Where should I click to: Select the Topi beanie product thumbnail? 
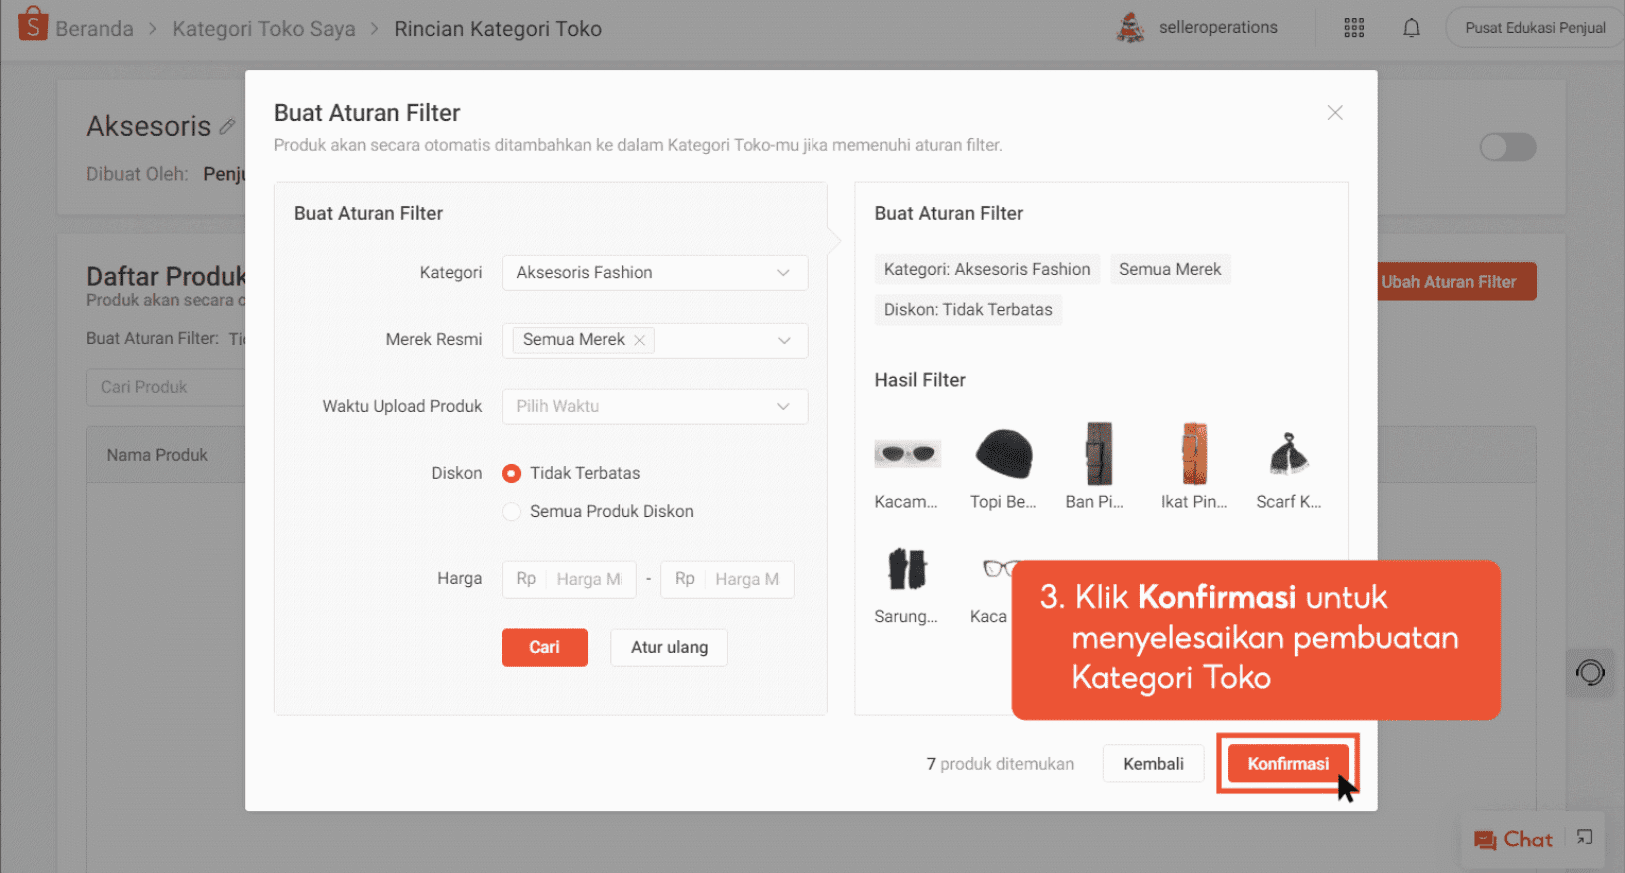(1003, 455)
